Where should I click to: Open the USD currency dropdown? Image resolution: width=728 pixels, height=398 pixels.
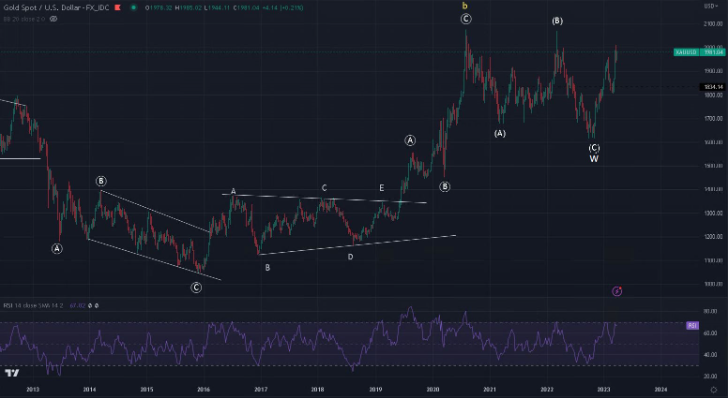click(x=709, y=6)
